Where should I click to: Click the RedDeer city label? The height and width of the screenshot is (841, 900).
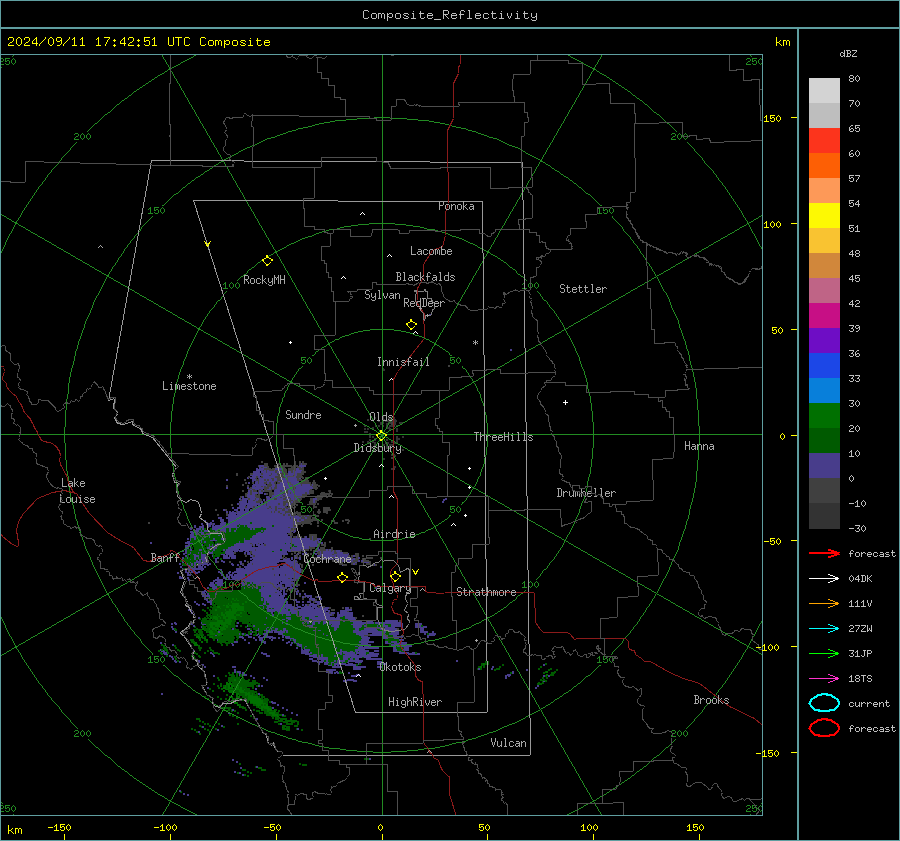click(x=424, y=303)
